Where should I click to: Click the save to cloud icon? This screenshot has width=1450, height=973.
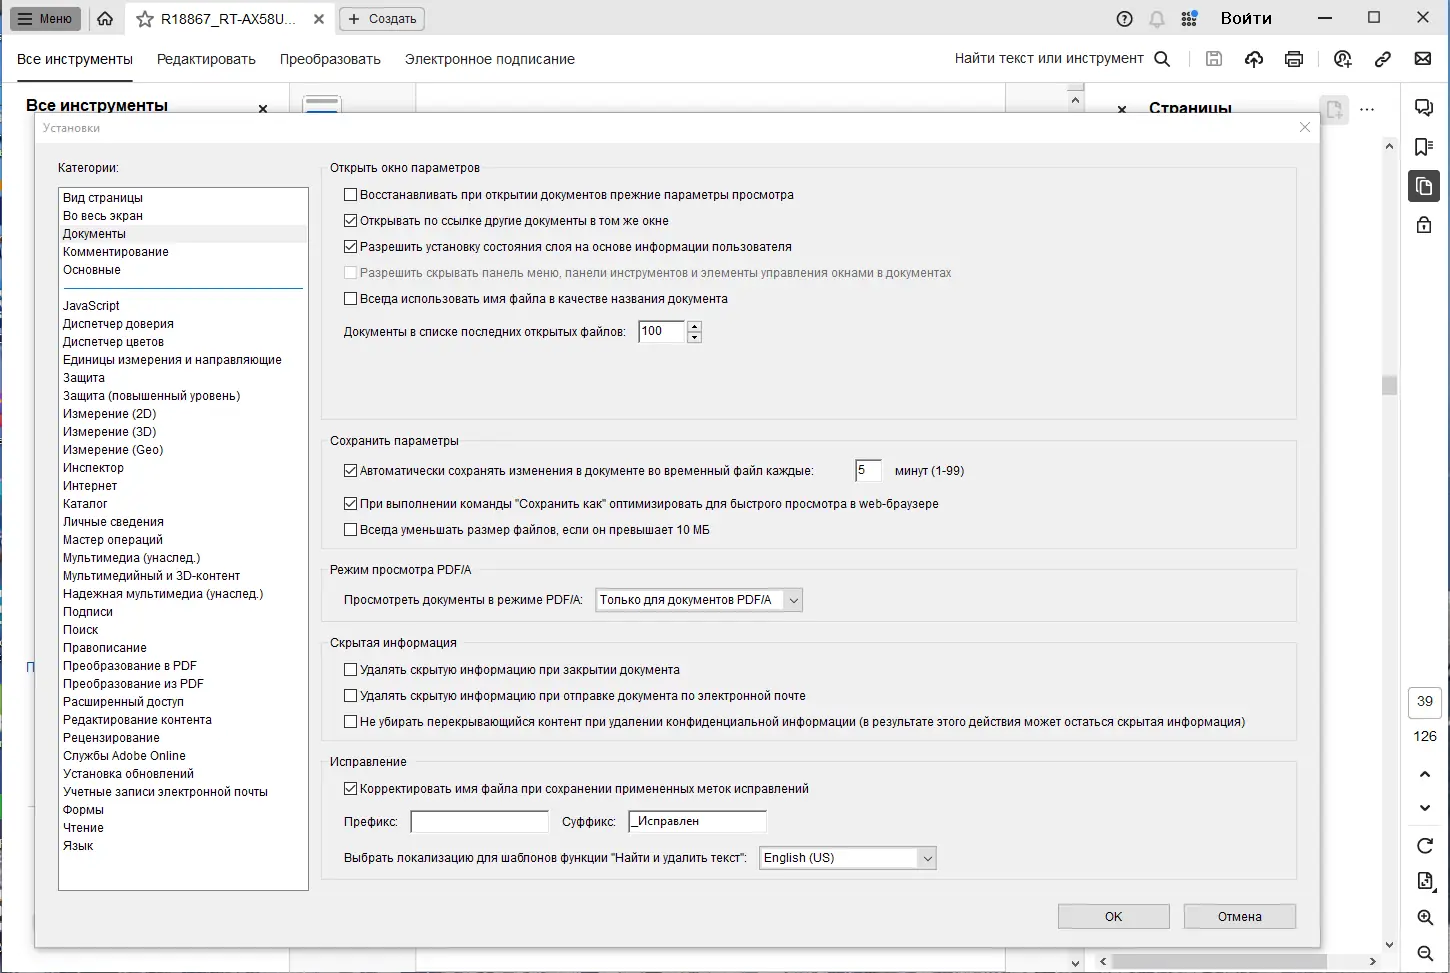1254,59
